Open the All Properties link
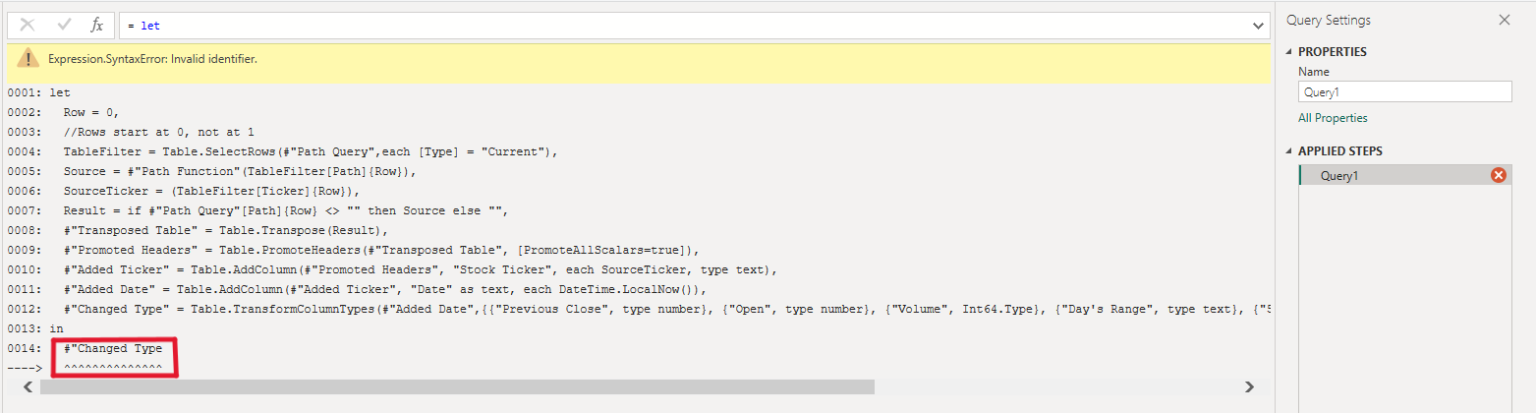This screenshot has height=413, width=1536. (x=1332, y=118)
